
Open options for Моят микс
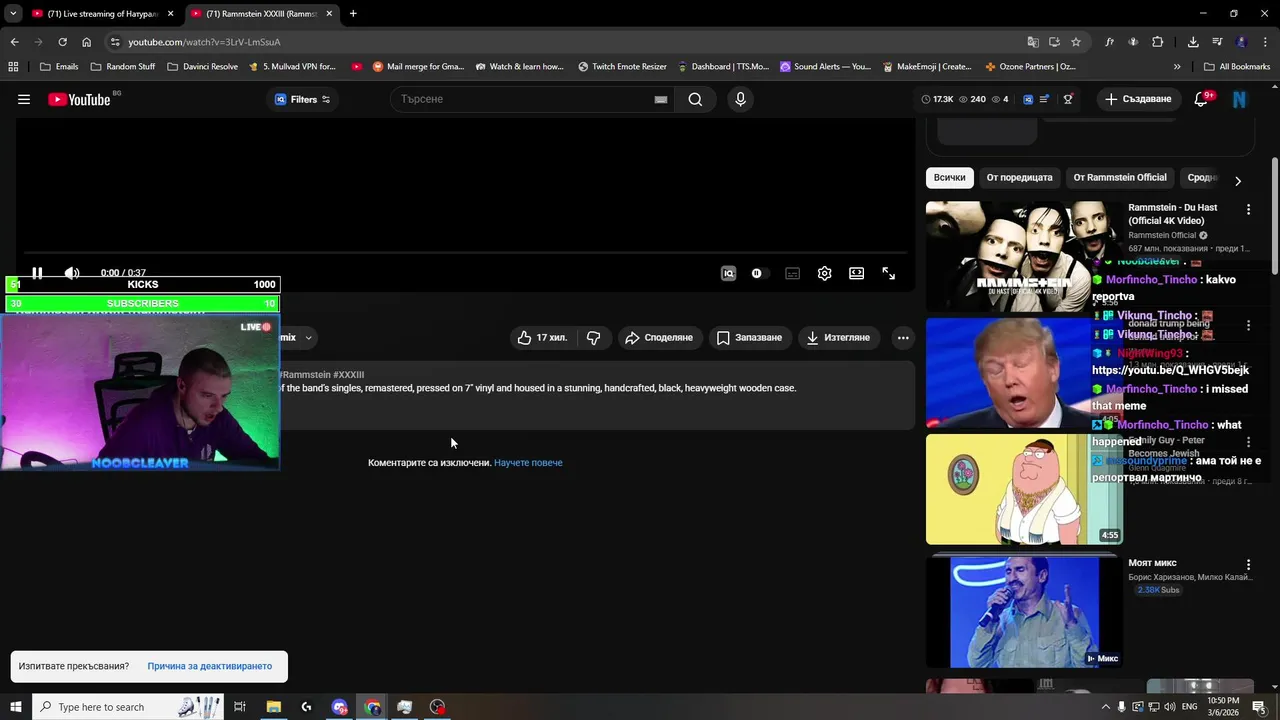(1248, 565)
